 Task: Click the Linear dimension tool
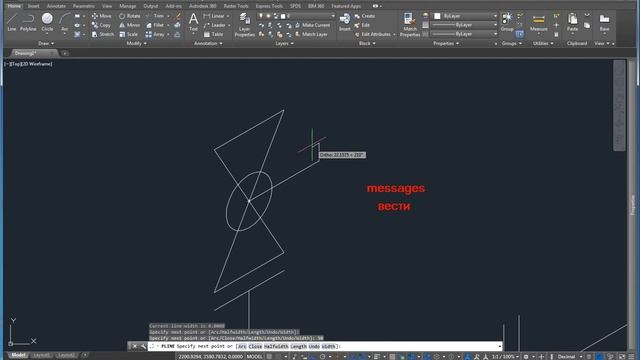click(x=214, y=16)
